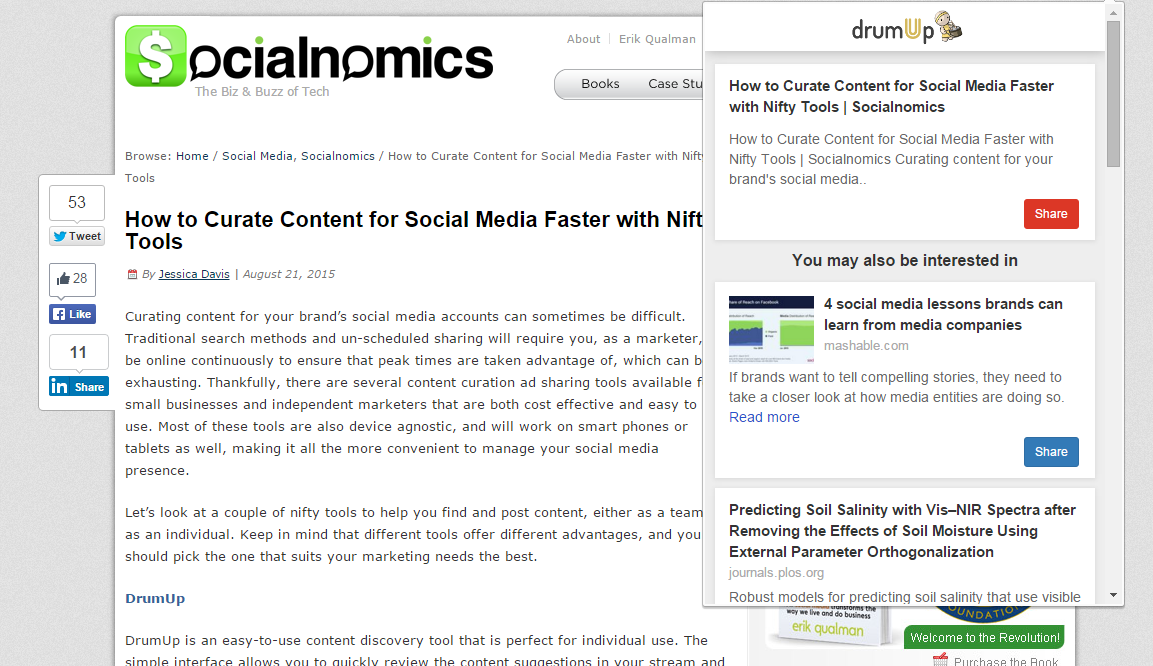Click the 'How to Curate Content' drumUp card title
1153x666 pixels.
[x=891, y=96]
